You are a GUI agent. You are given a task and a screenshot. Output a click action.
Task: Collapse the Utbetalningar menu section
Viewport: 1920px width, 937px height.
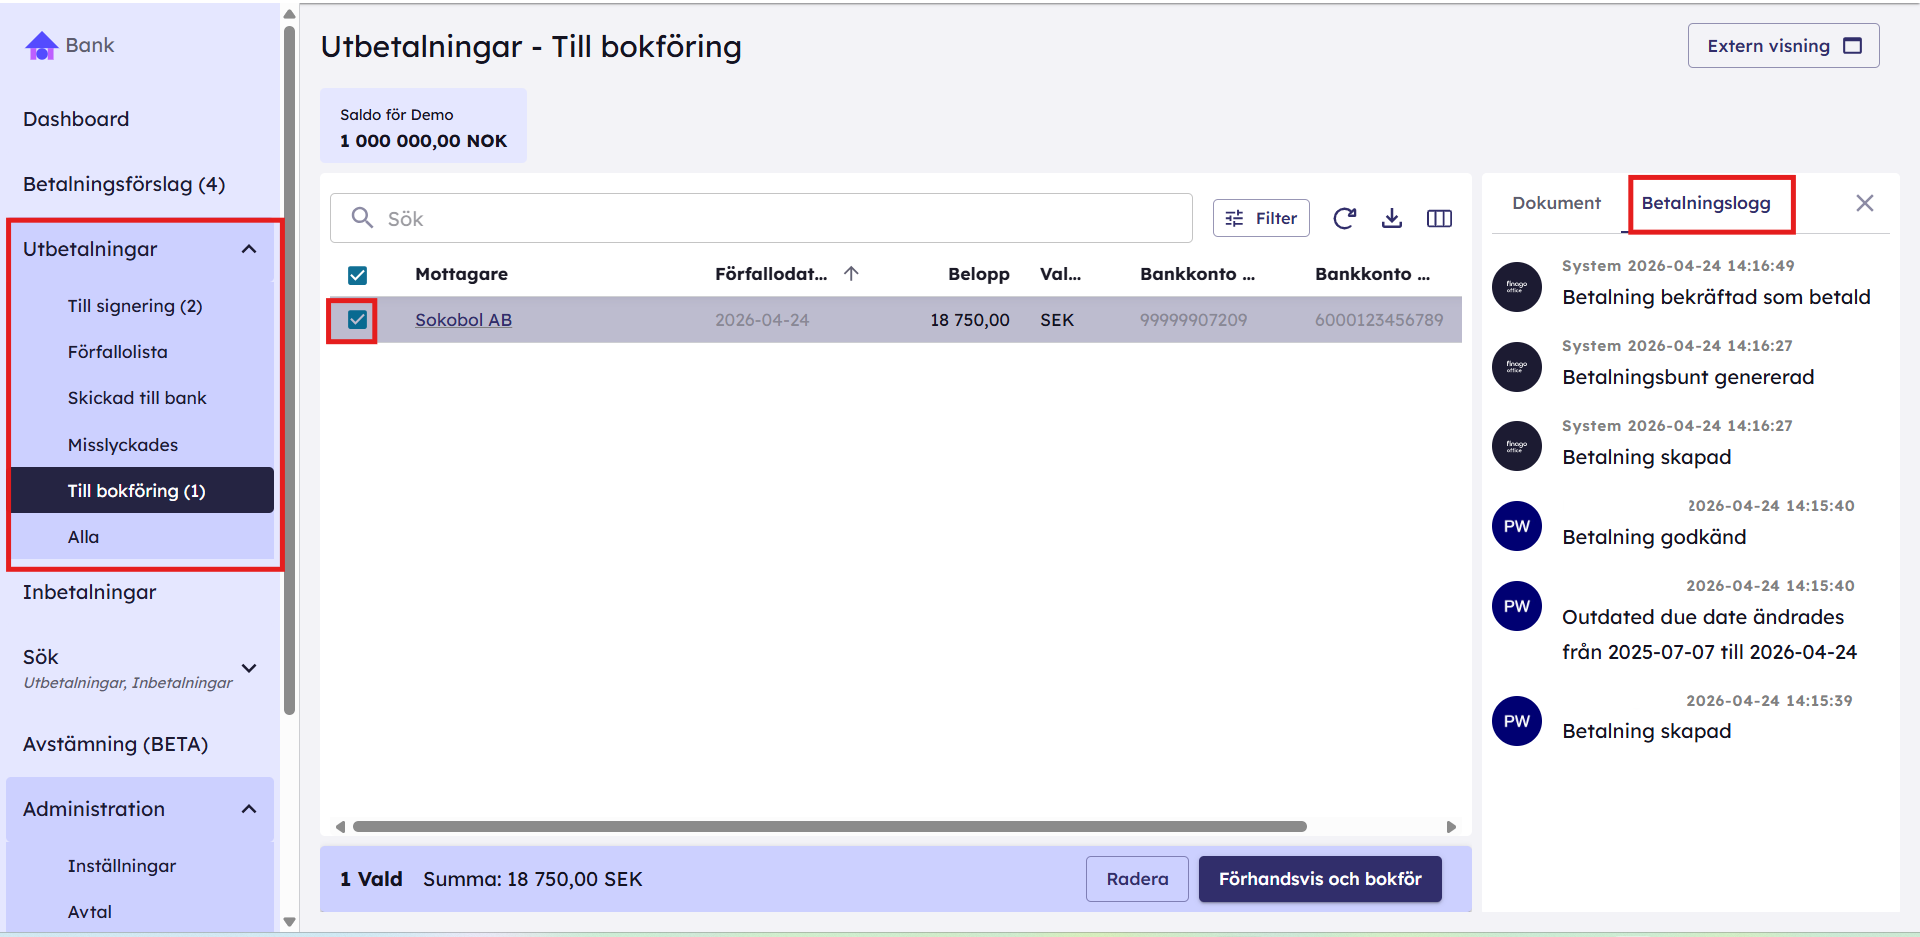tap(249, 249)
